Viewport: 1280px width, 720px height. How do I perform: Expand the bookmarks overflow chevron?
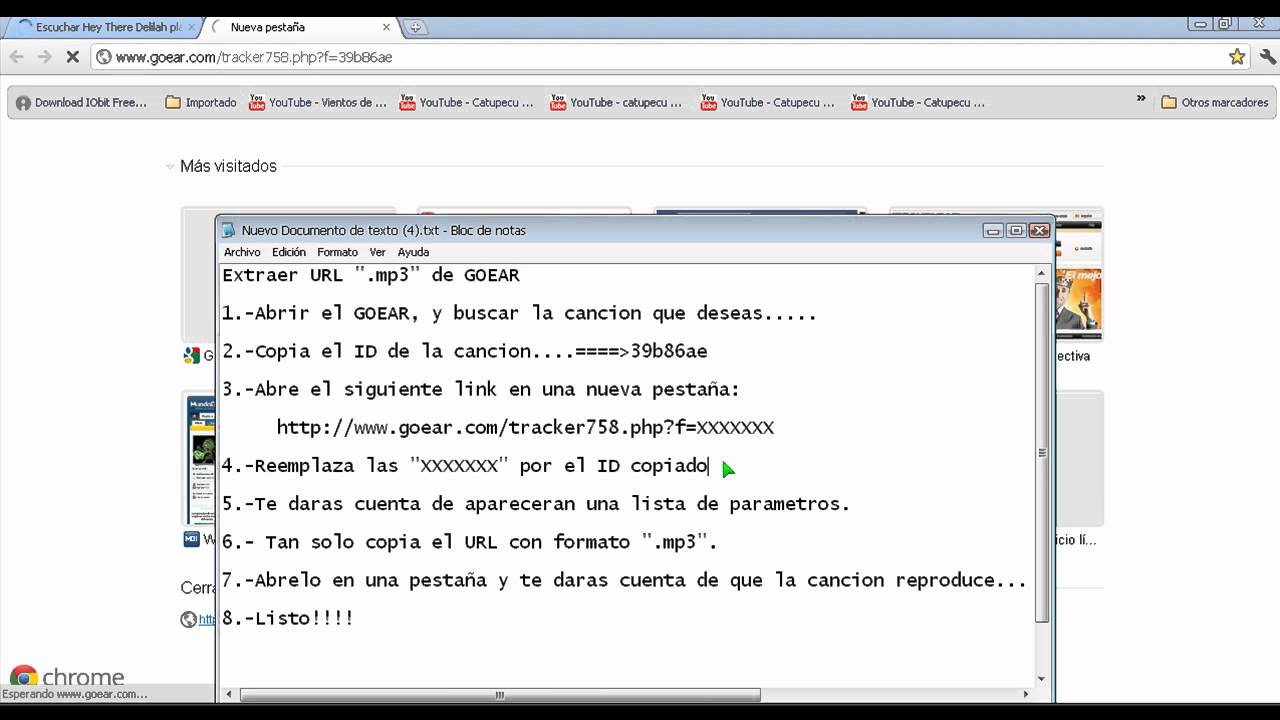tap(1141, 99)
